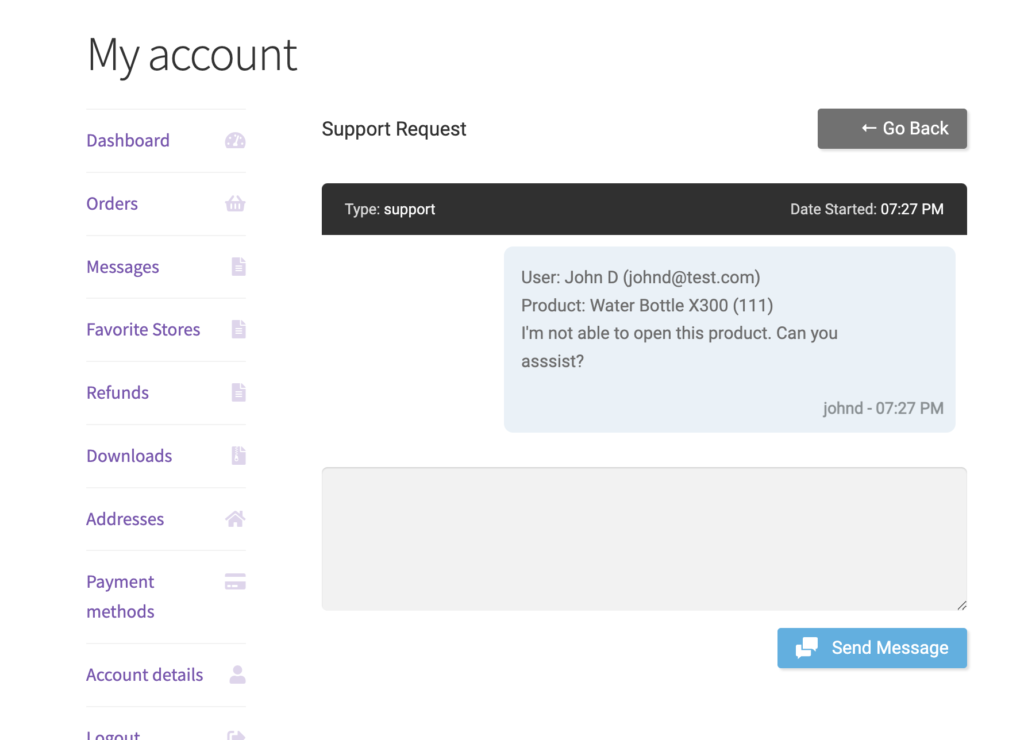The width and height of the screenshot is (1024, 740).
Task: Click 'Date Started: 07:27 PM' text
Action: click(x=867, y=209)
